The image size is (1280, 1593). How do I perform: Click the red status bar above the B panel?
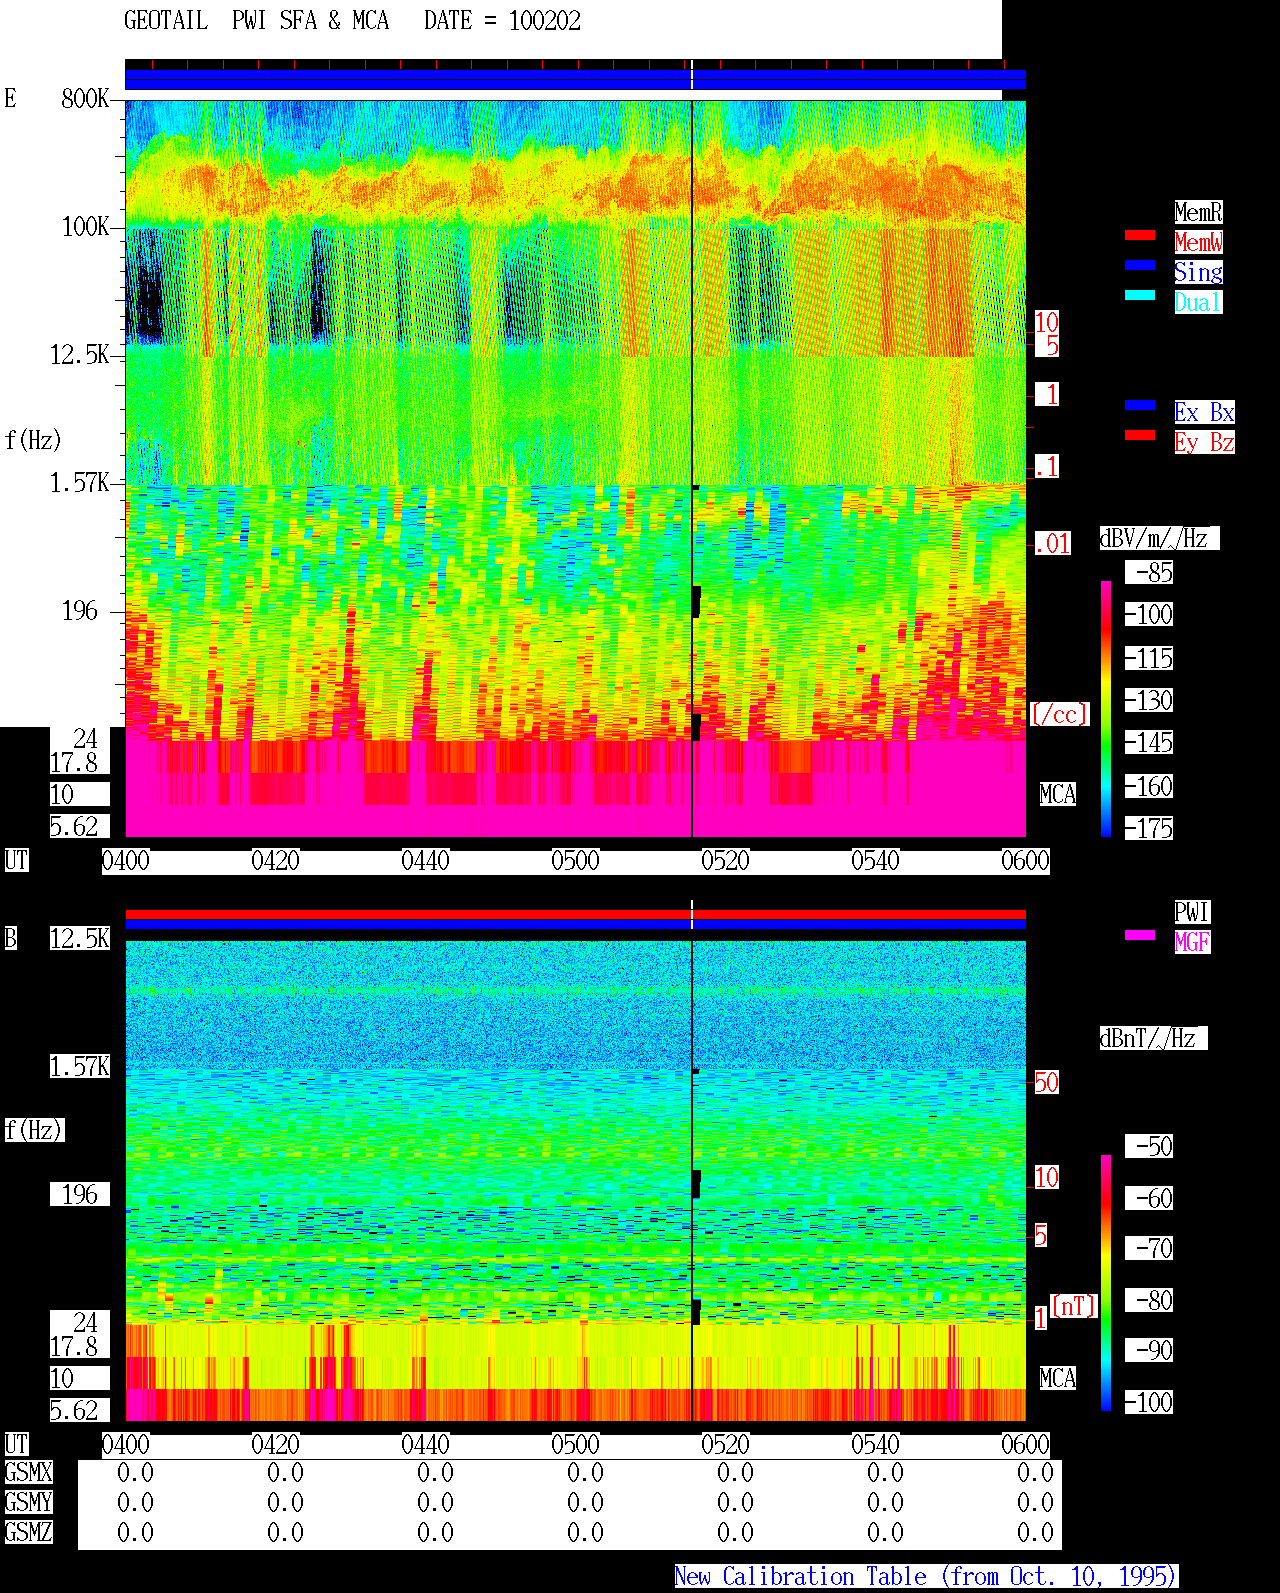coord(575,914)
